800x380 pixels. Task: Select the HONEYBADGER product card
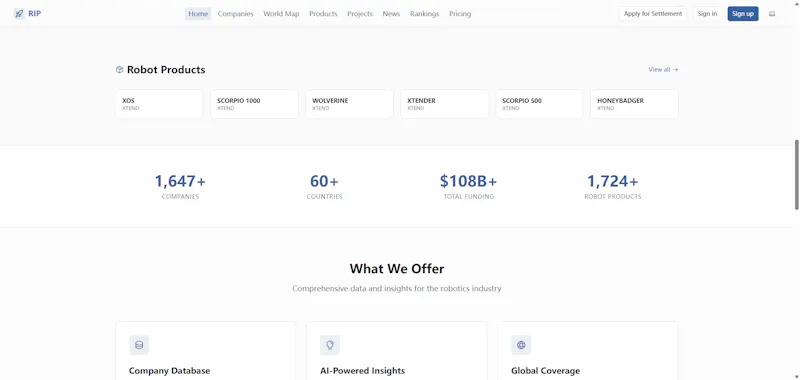pos(634,104)
